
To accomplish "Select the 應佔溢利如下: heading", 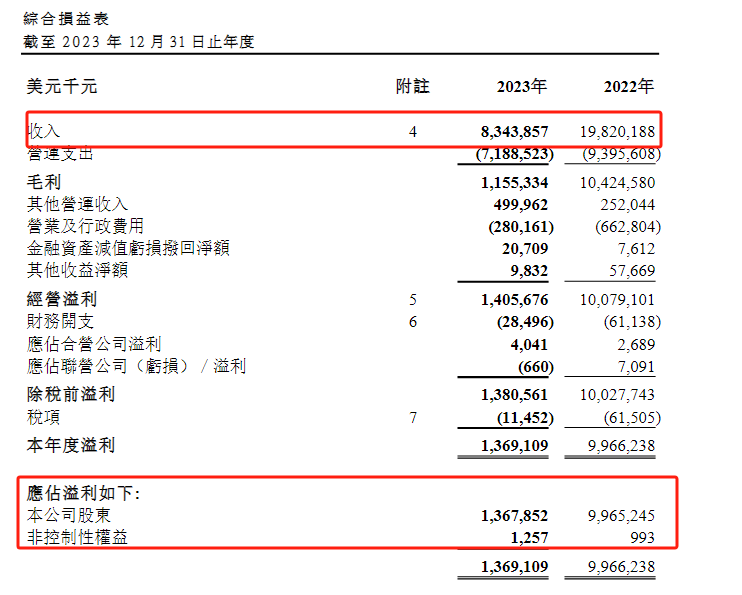I will click(83, 493).
